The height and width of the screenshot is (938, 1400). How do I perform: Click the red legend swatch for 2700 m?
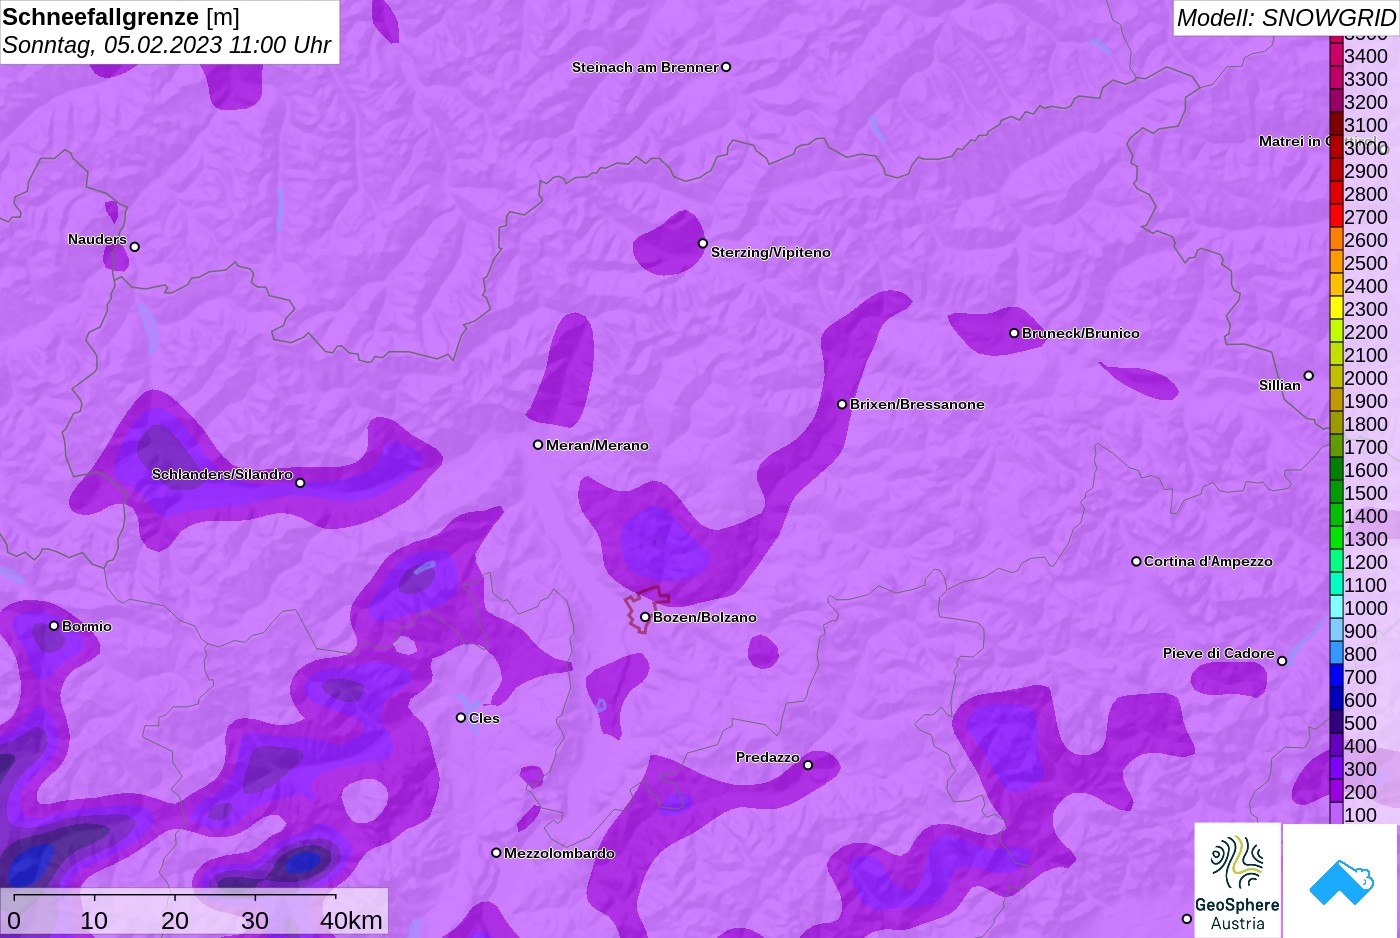point(1336,217)
